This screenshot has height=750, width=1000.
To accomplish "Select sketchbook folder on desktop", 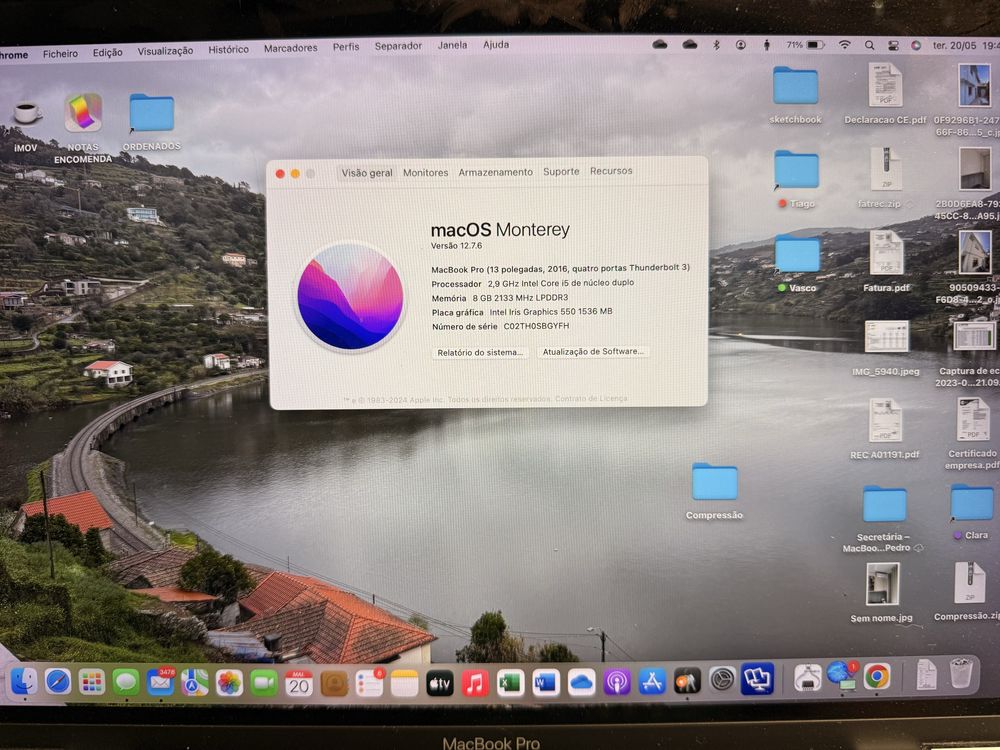I will click(795, 94).
